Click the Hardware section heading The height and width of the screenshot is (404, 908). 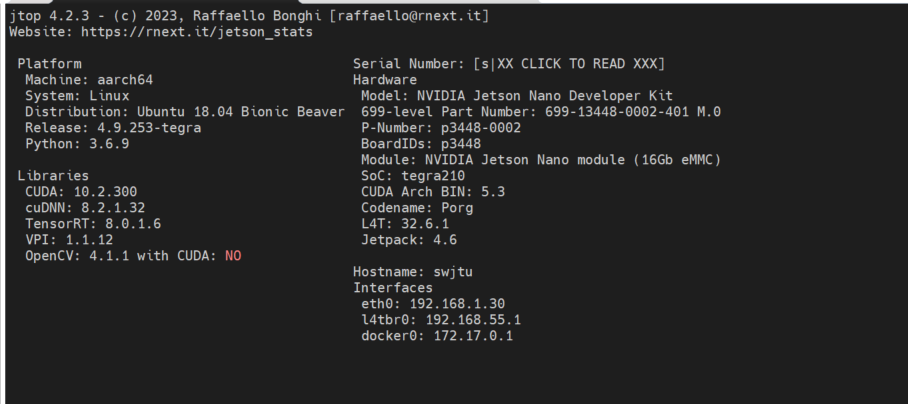[385, 80]
